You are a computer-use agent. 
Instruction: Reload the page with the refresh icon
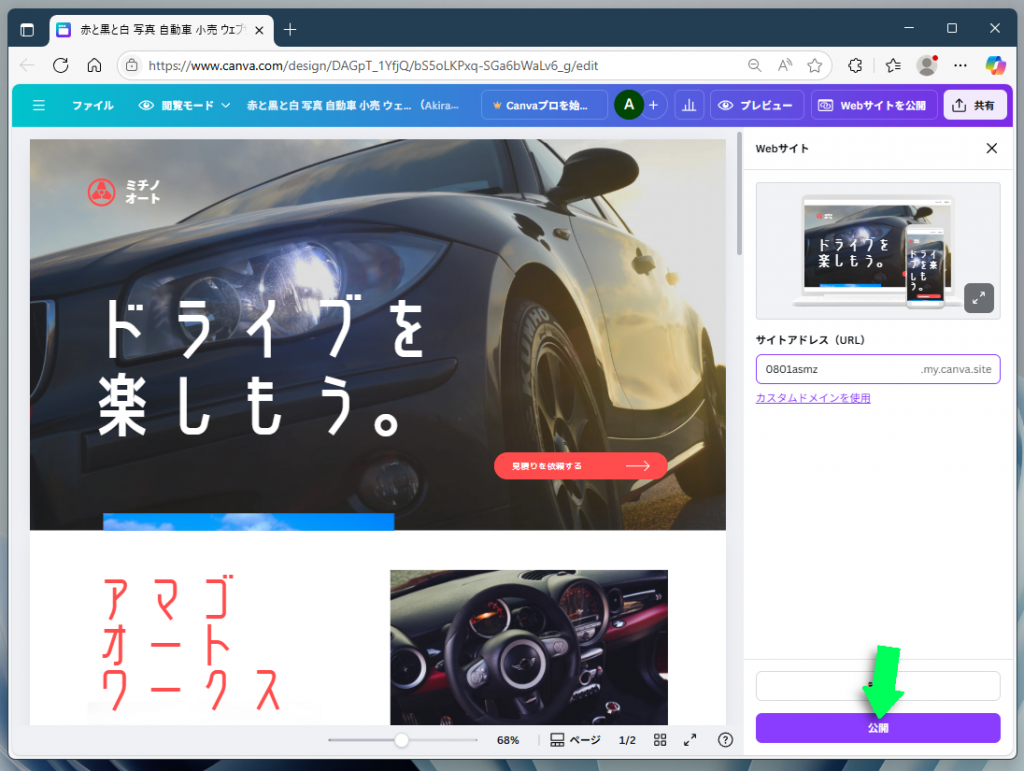point(60,65)
